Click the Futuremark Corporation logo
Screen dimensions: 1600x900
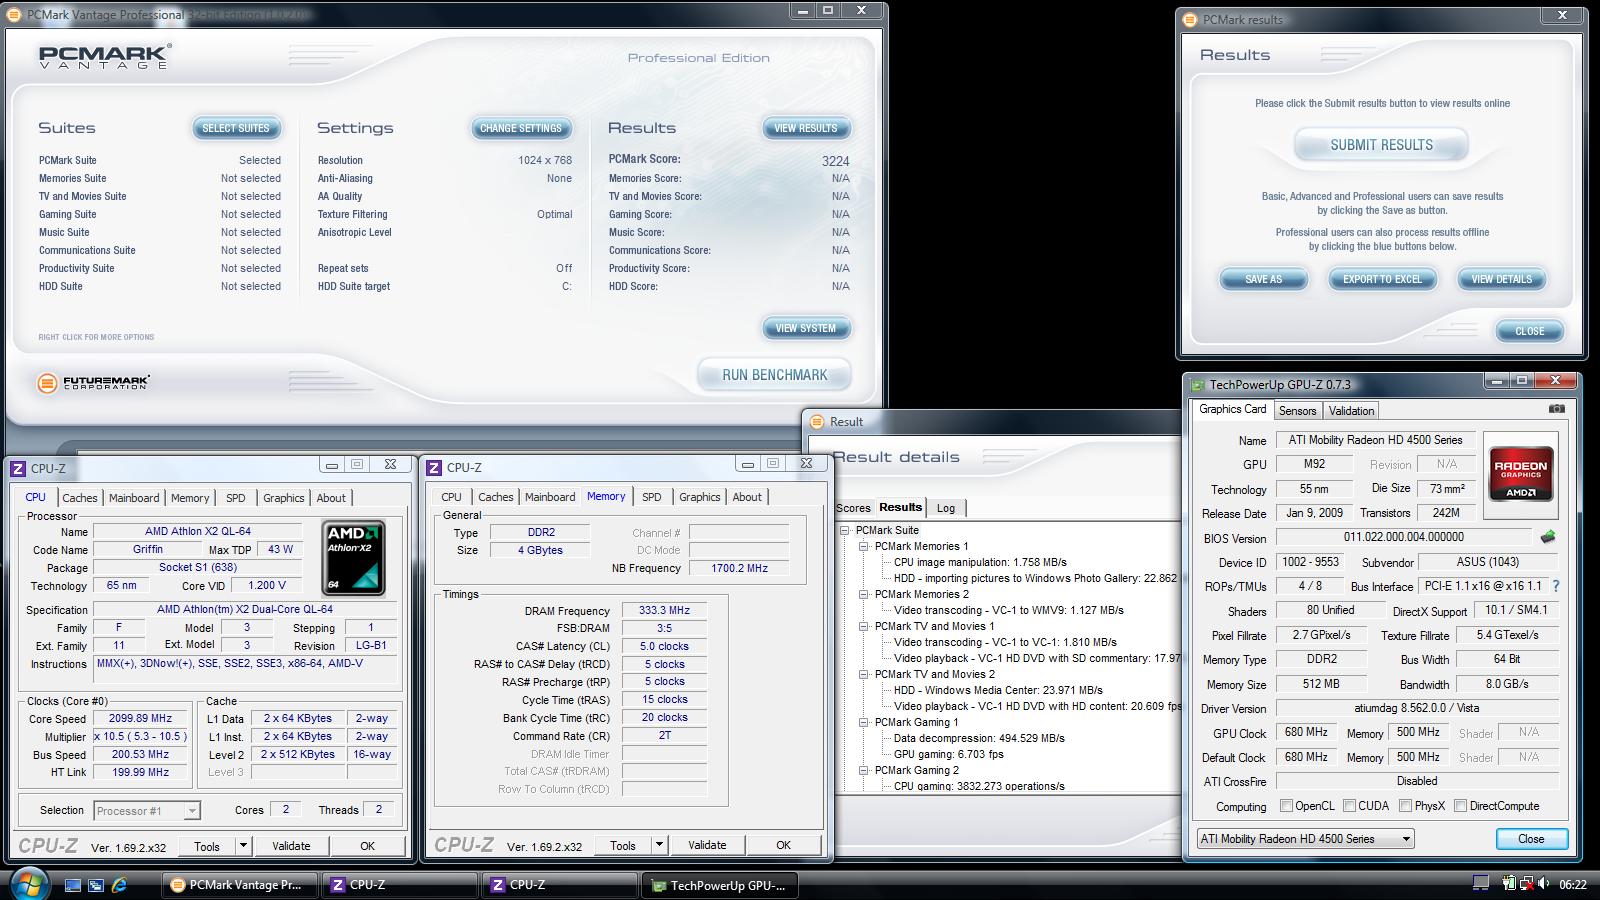[x=94, y=382]
